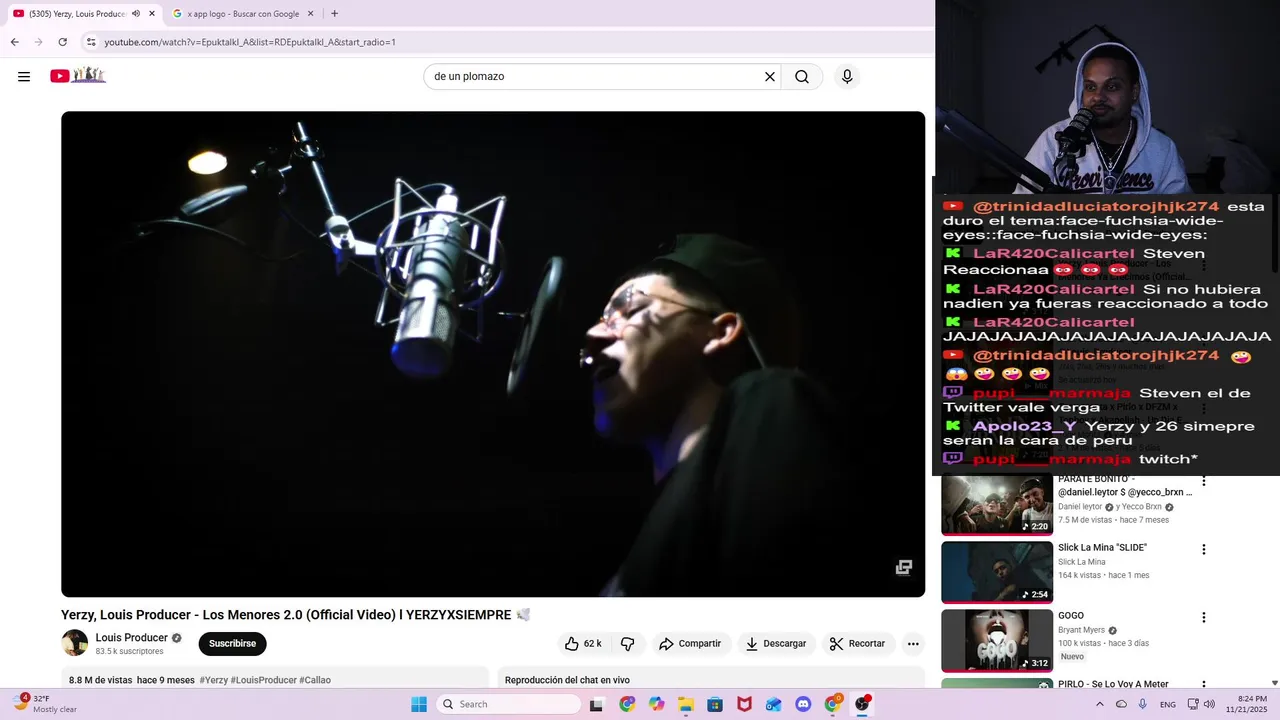
Task: Reload the page with refresh icon
Action: (x=62, y=42)
